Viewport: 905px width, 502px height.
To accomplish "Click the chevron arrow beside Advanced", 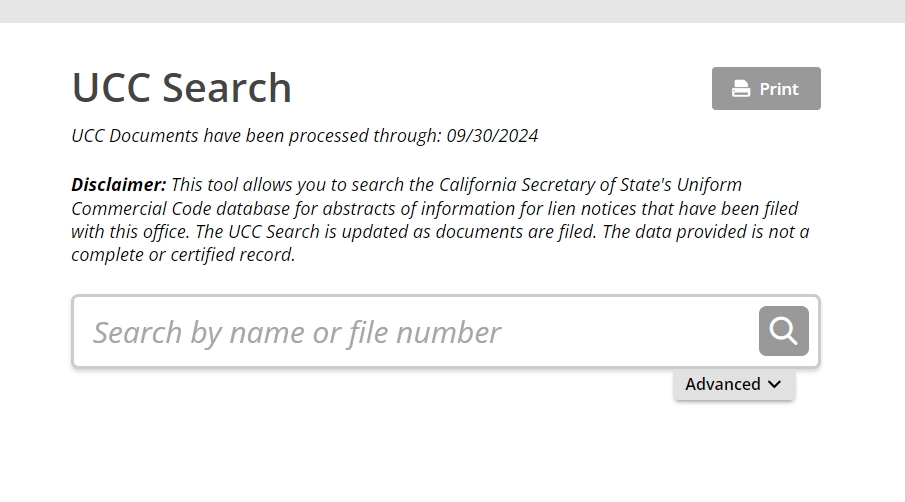I will 774,384.
